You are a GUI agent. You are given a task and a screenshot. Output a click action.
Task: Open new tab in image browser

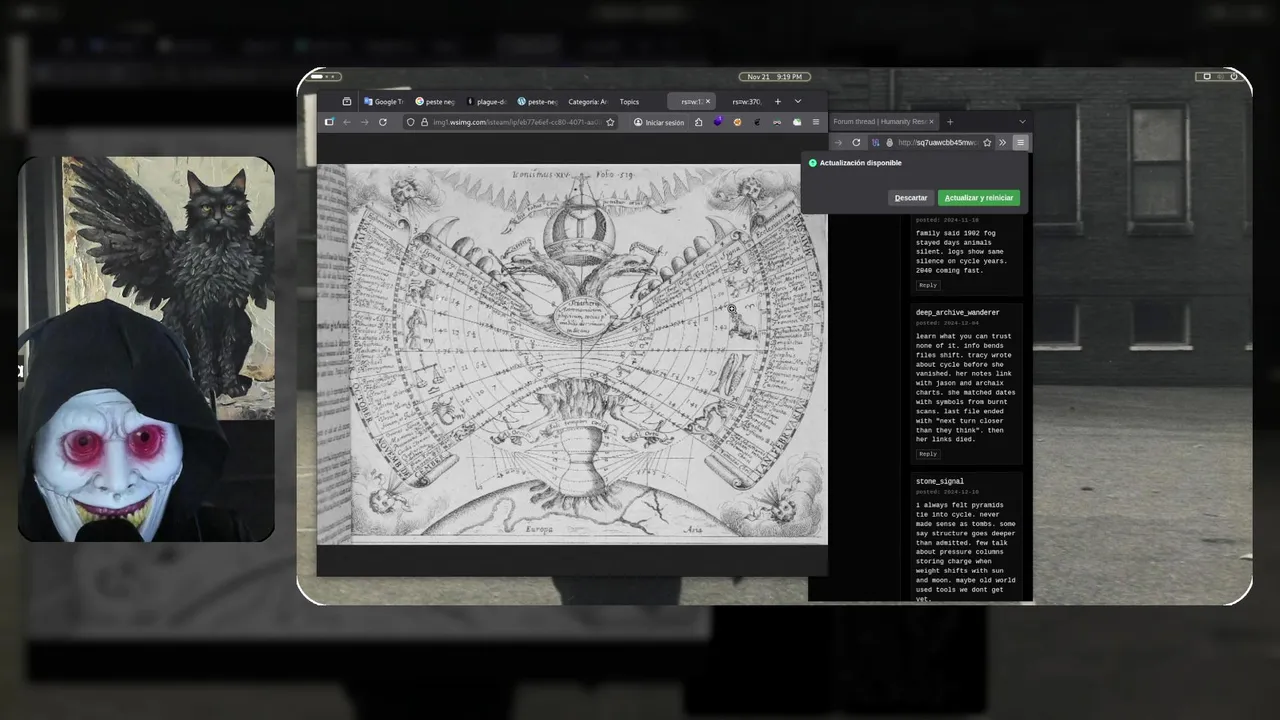coord(777,101)
